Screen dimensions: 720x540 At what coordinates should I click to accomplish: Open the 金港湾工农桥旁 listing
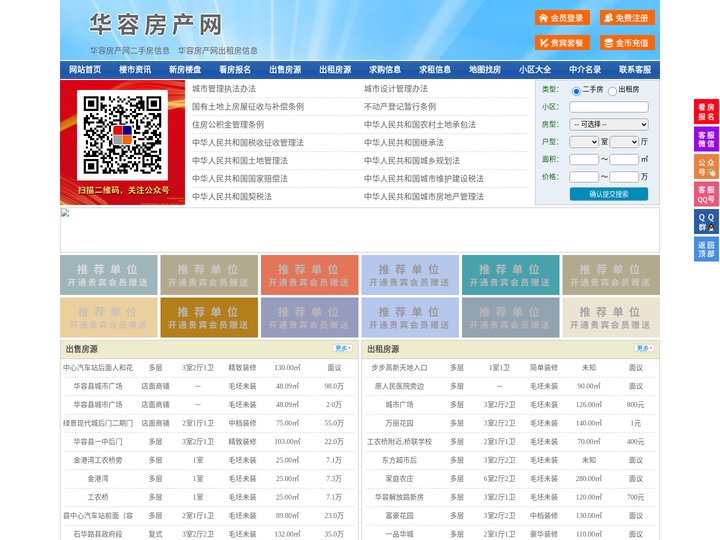pyautogui.click(x=98, y=460)
